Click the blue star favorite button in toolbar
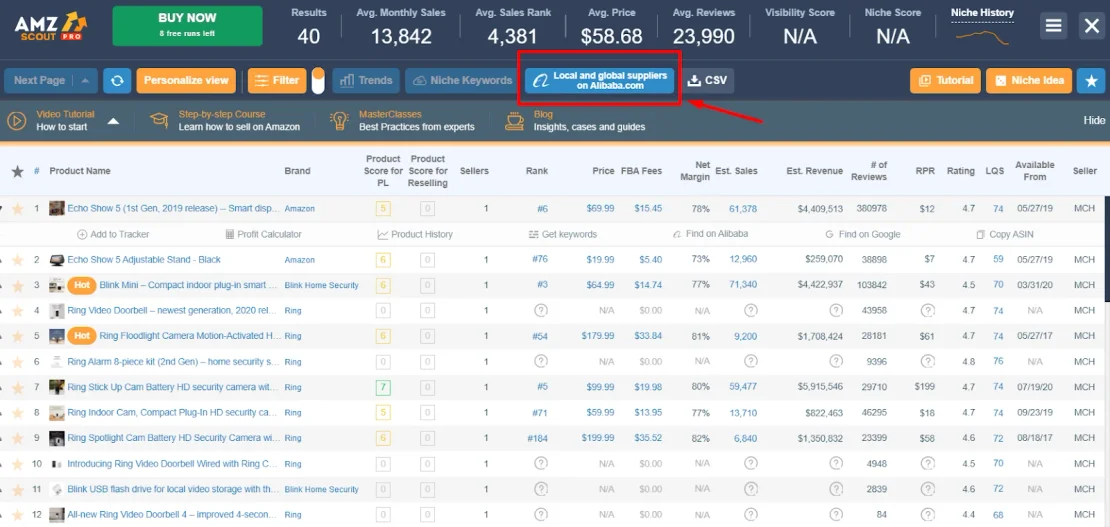This screenshot has height=527, width=1110. [x=1091, y=81]
